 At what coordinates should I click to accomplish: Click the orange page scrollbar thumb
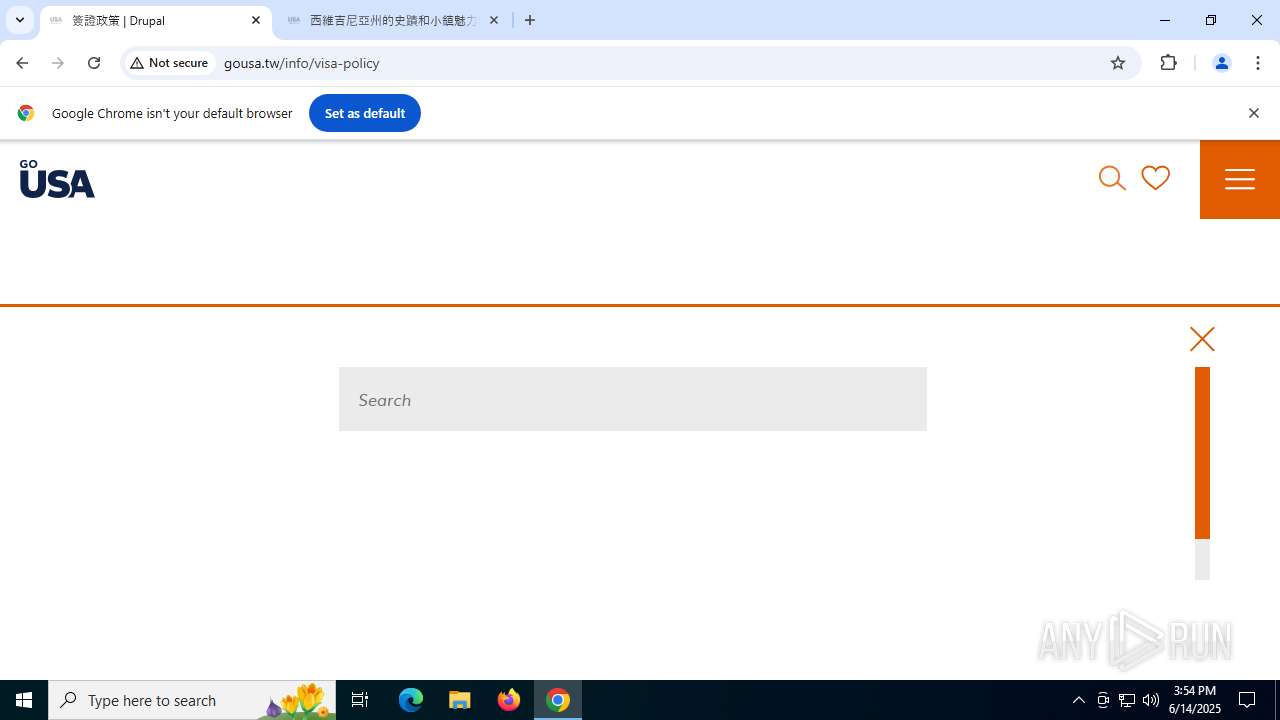pos(1202,453)
